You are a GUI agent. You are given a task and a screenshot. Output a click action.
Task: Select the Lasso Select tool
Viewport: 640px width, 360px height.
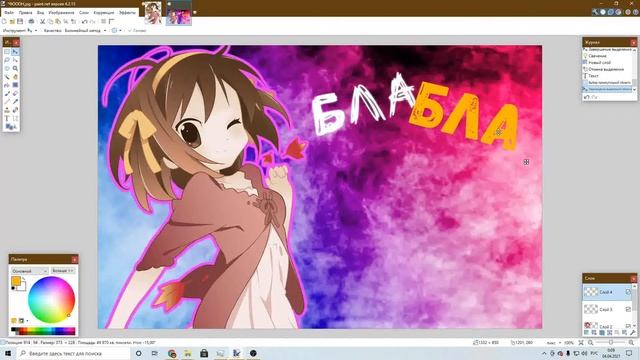pyautogui.click(x=7, y=60)
